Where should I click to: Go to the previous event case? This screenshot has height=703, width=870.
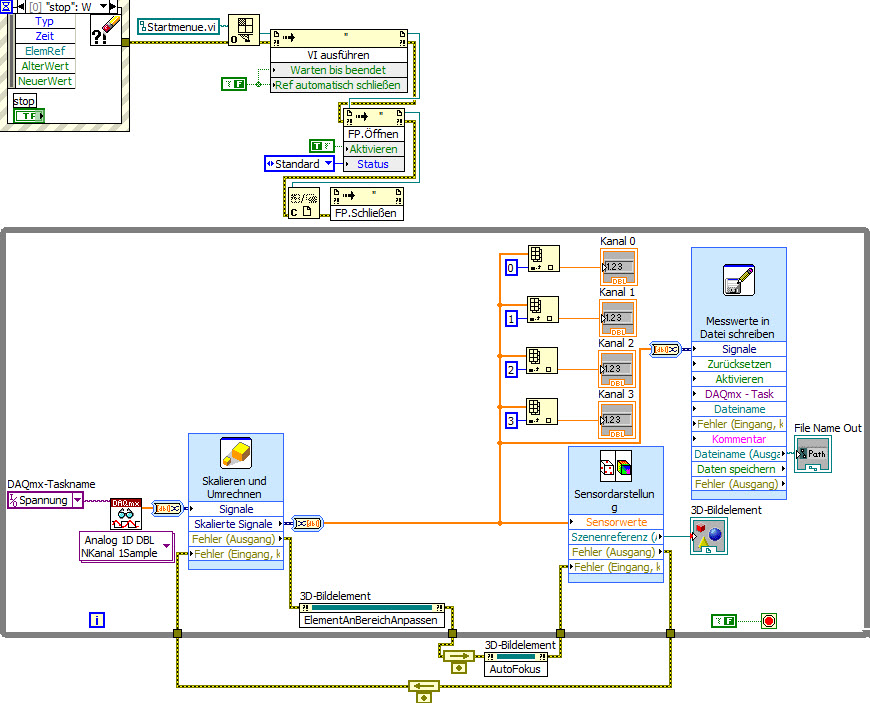click(21, 7)
